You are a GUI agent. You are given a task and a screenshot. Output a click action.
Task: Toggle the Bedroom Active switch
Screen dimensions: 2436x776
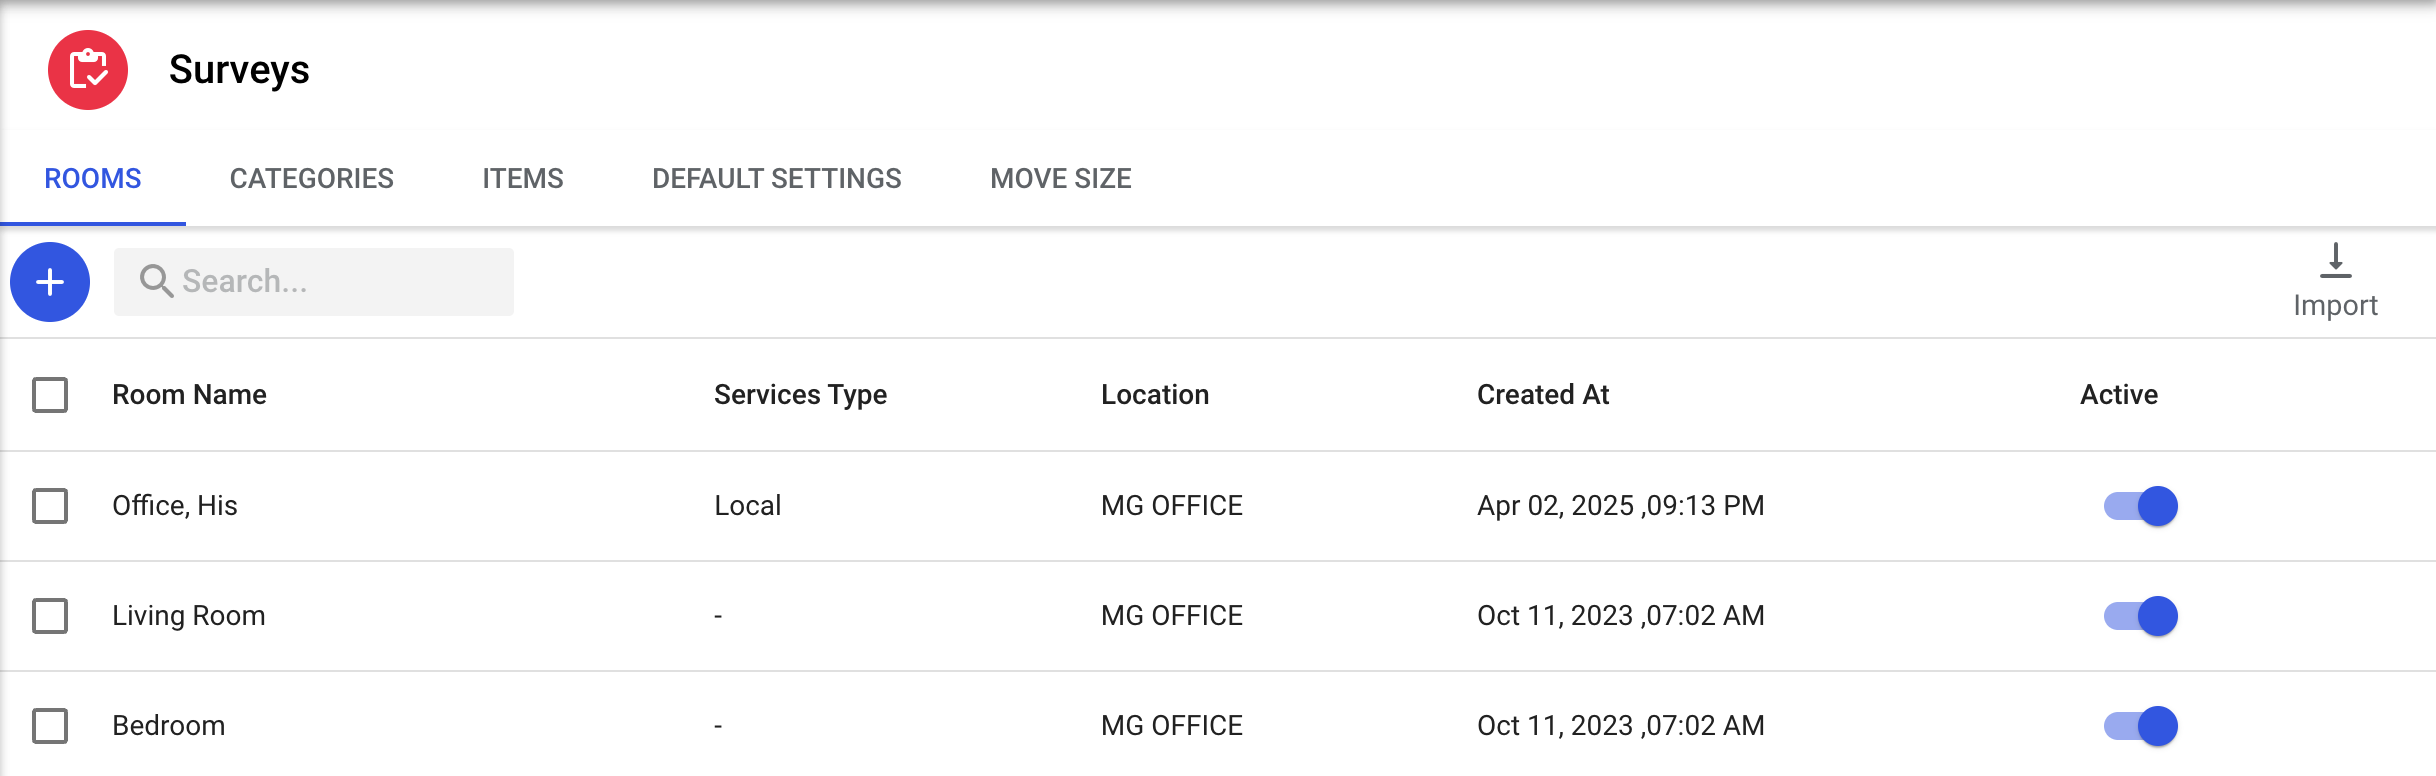(x=2140, y=726)
